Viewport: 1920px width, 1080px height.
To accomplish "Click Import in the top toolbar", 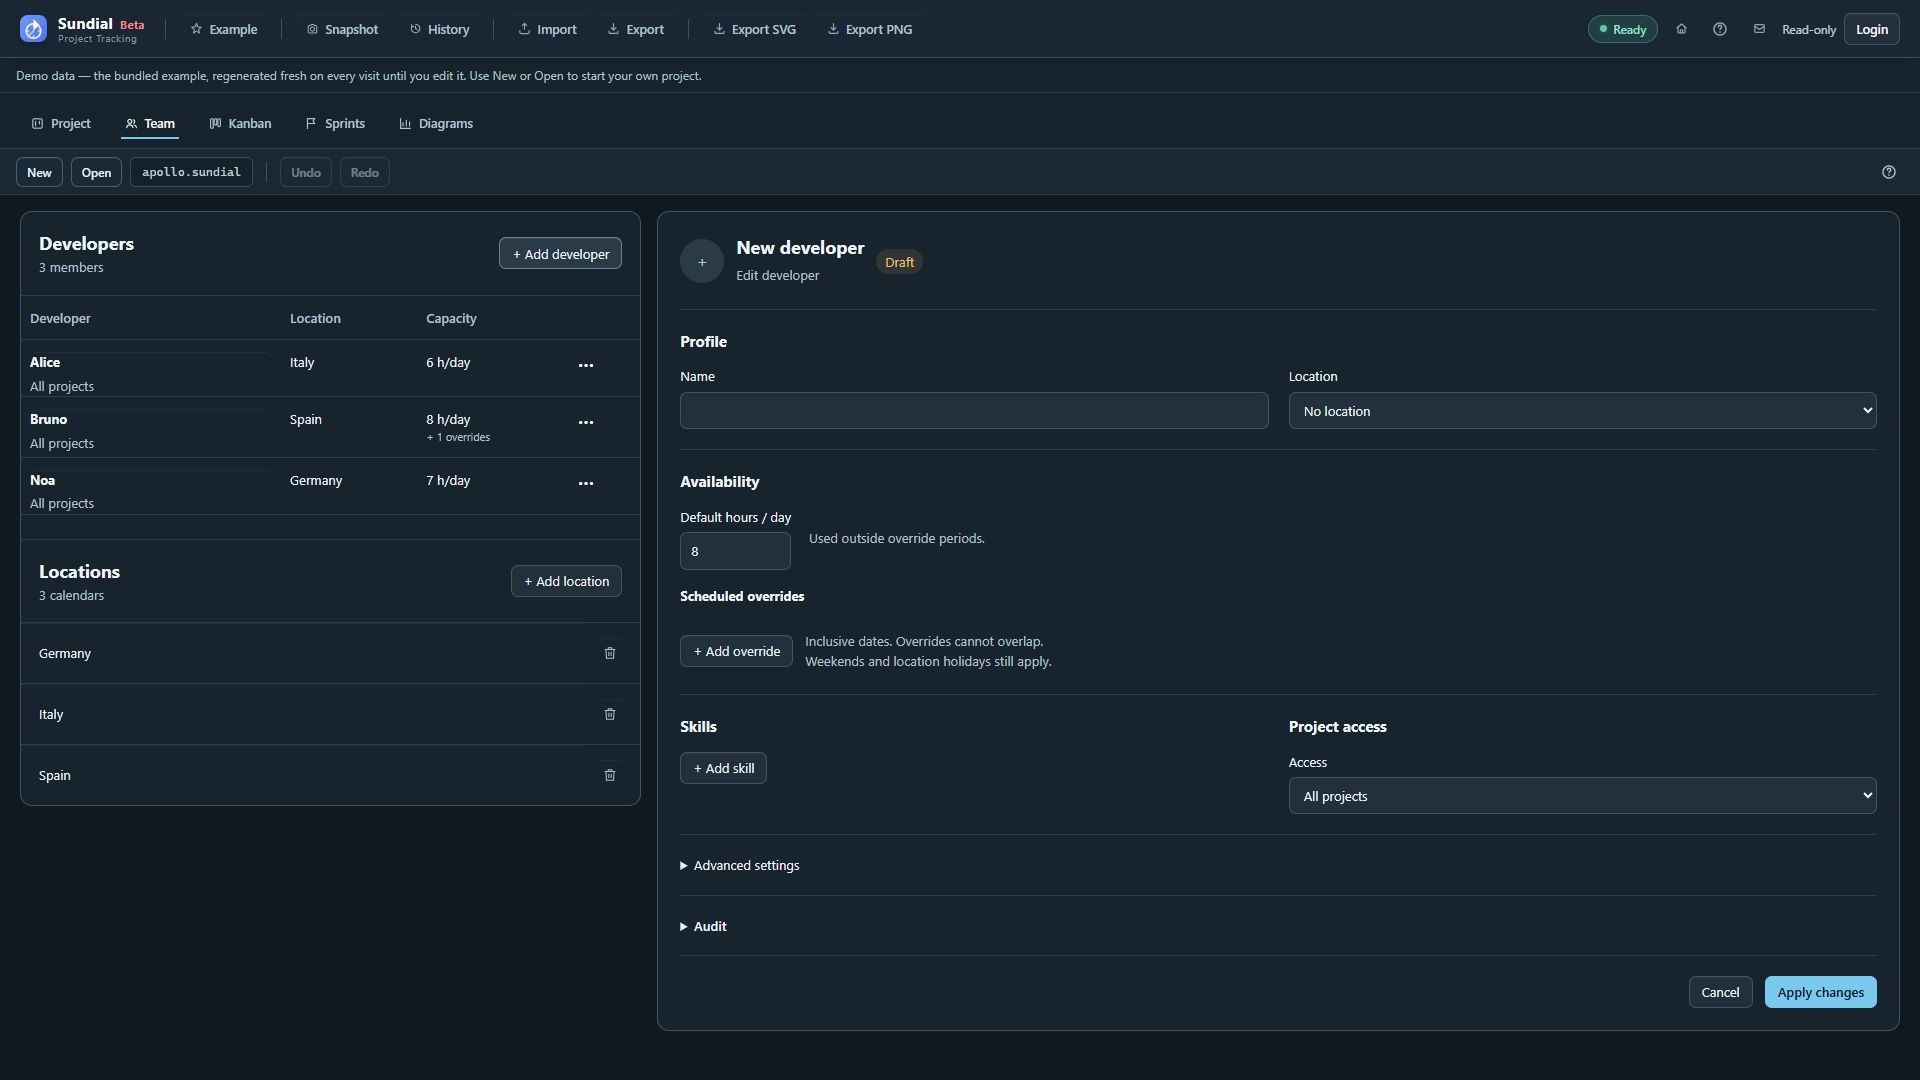I will coord(547,29).
